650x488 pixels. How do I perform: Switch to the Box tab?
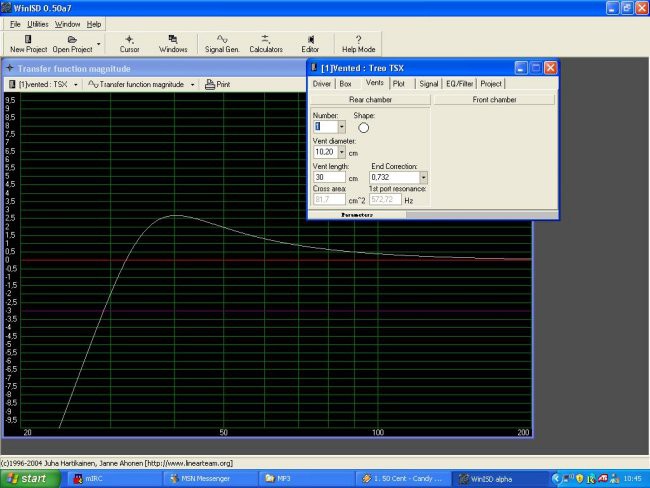point(345,84)
